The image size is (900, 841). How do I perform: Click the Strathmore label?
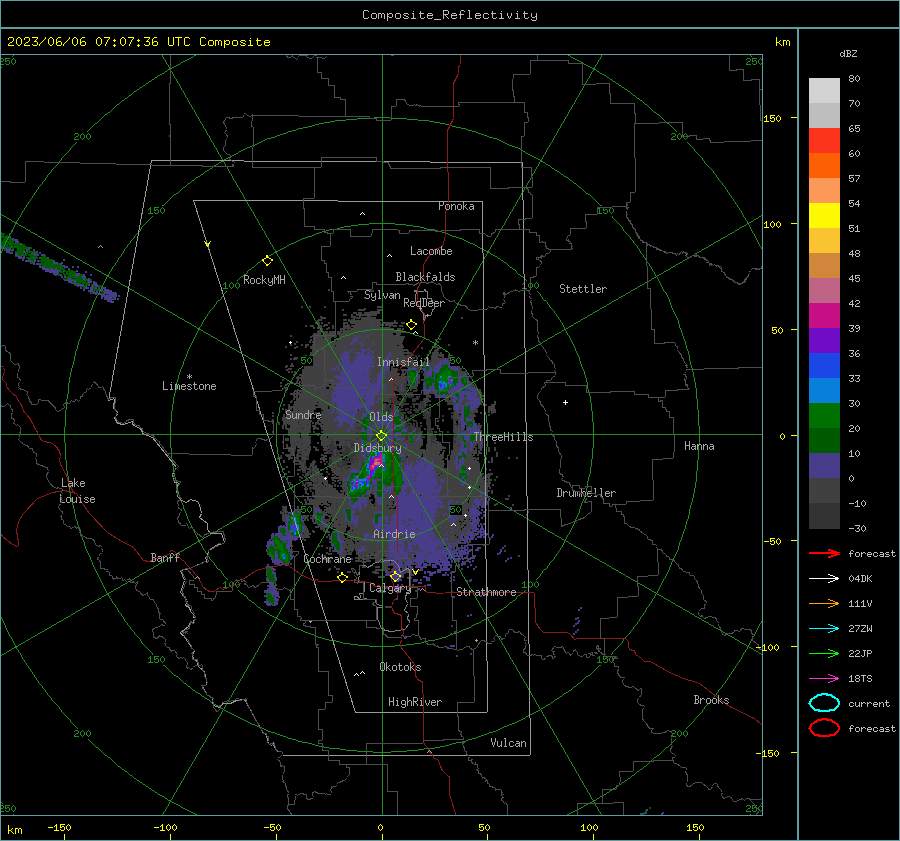click(486, 592)
